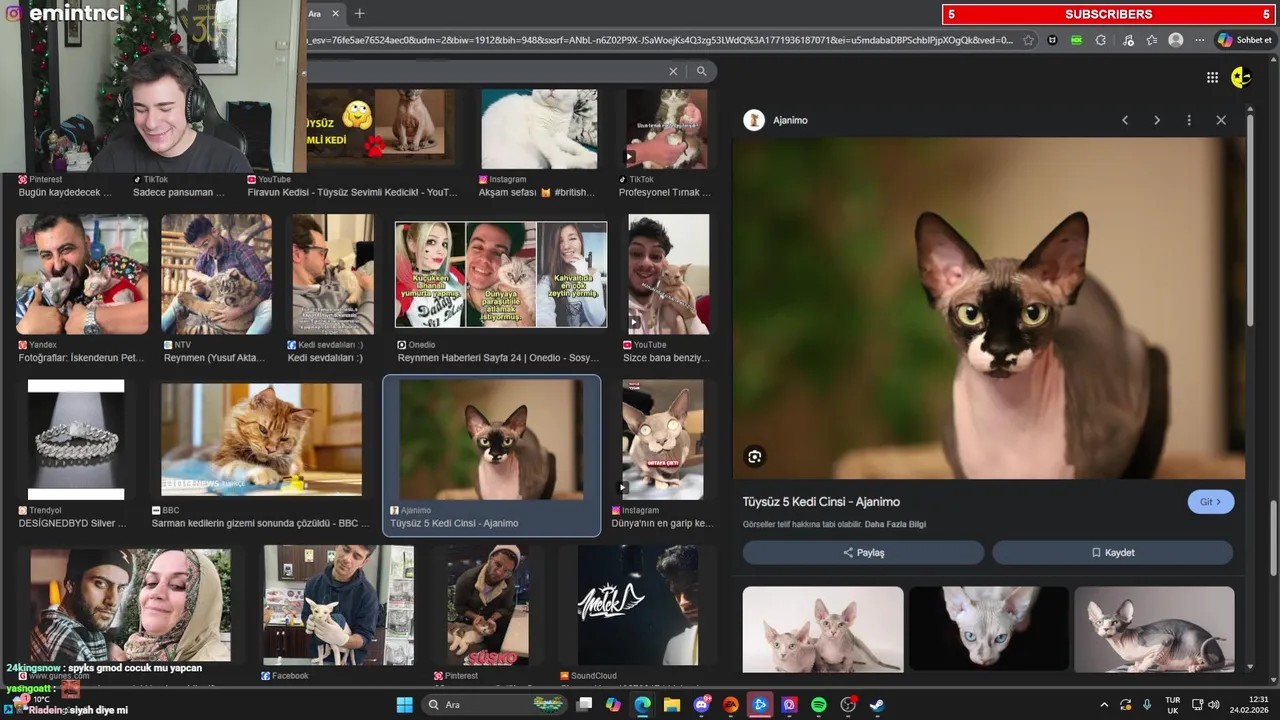This screenshot has height=720, width=1280.
Task: Open the Trendyol silver bracelet result
Action: tap(76, 440)
